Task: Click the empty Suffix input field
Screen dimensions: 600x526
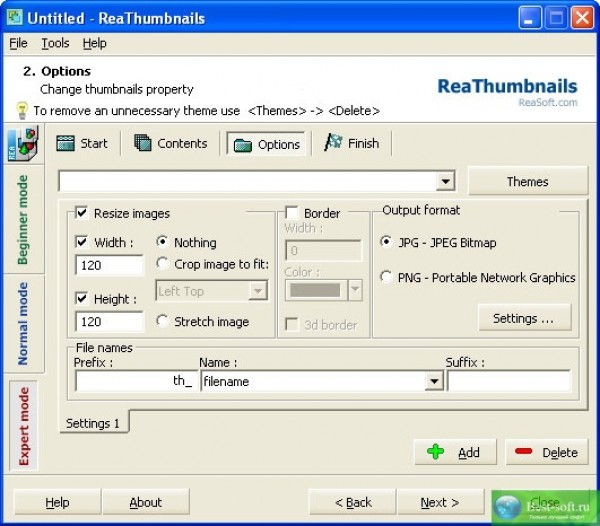Action: (x=509, y=381)
